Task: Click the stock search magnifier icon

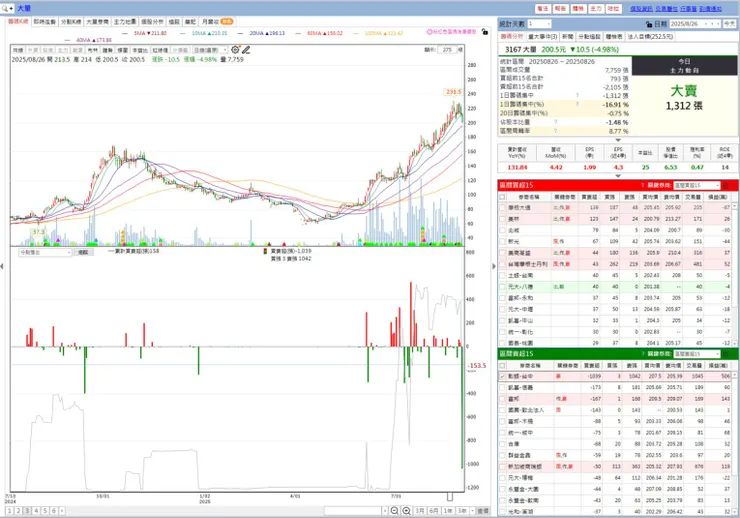Action: click(5, 8)
